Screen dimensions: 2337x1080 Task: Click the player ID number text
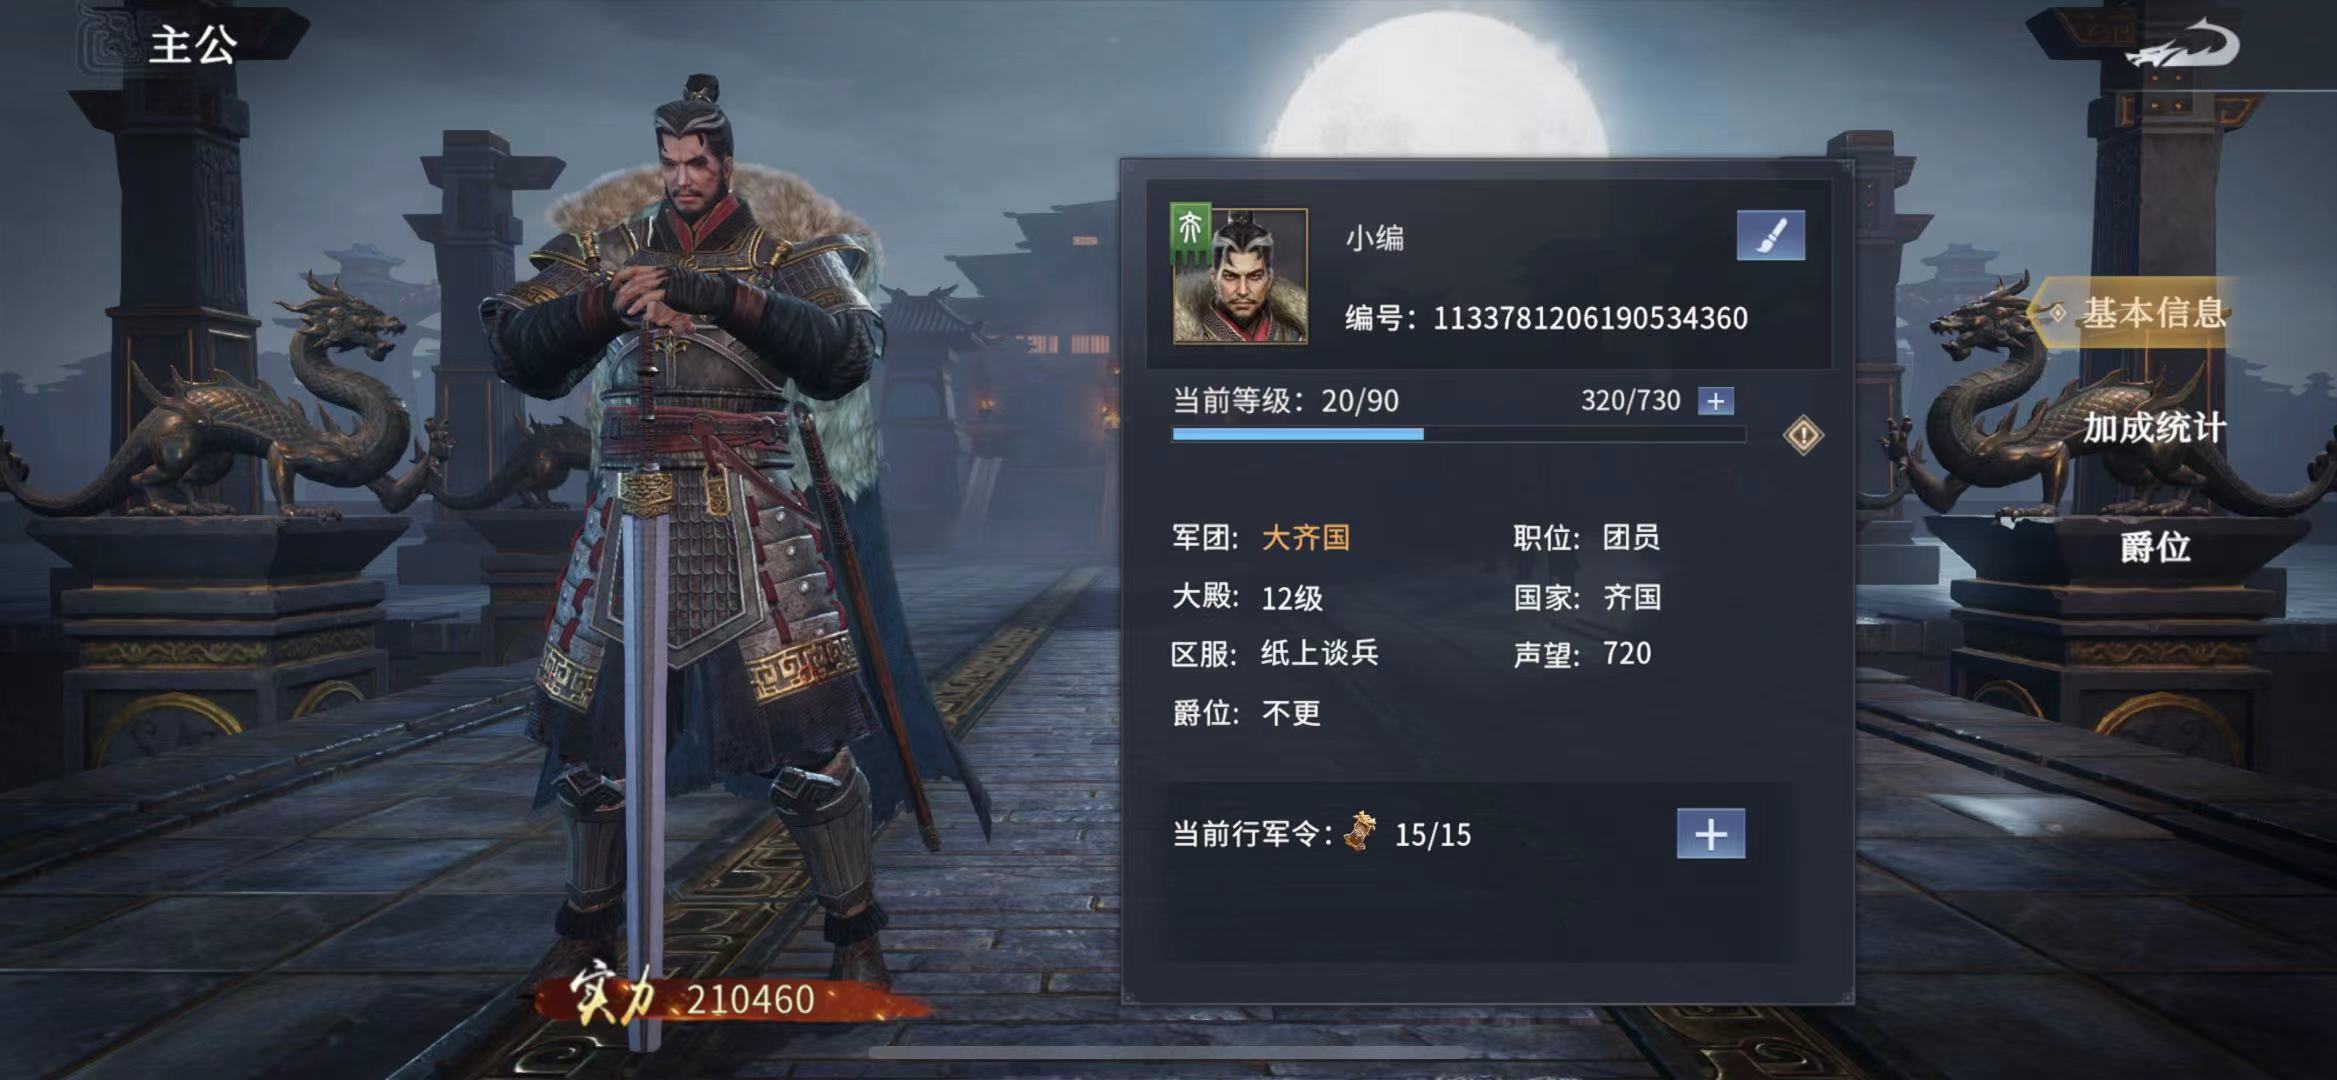coord(1590,318)
